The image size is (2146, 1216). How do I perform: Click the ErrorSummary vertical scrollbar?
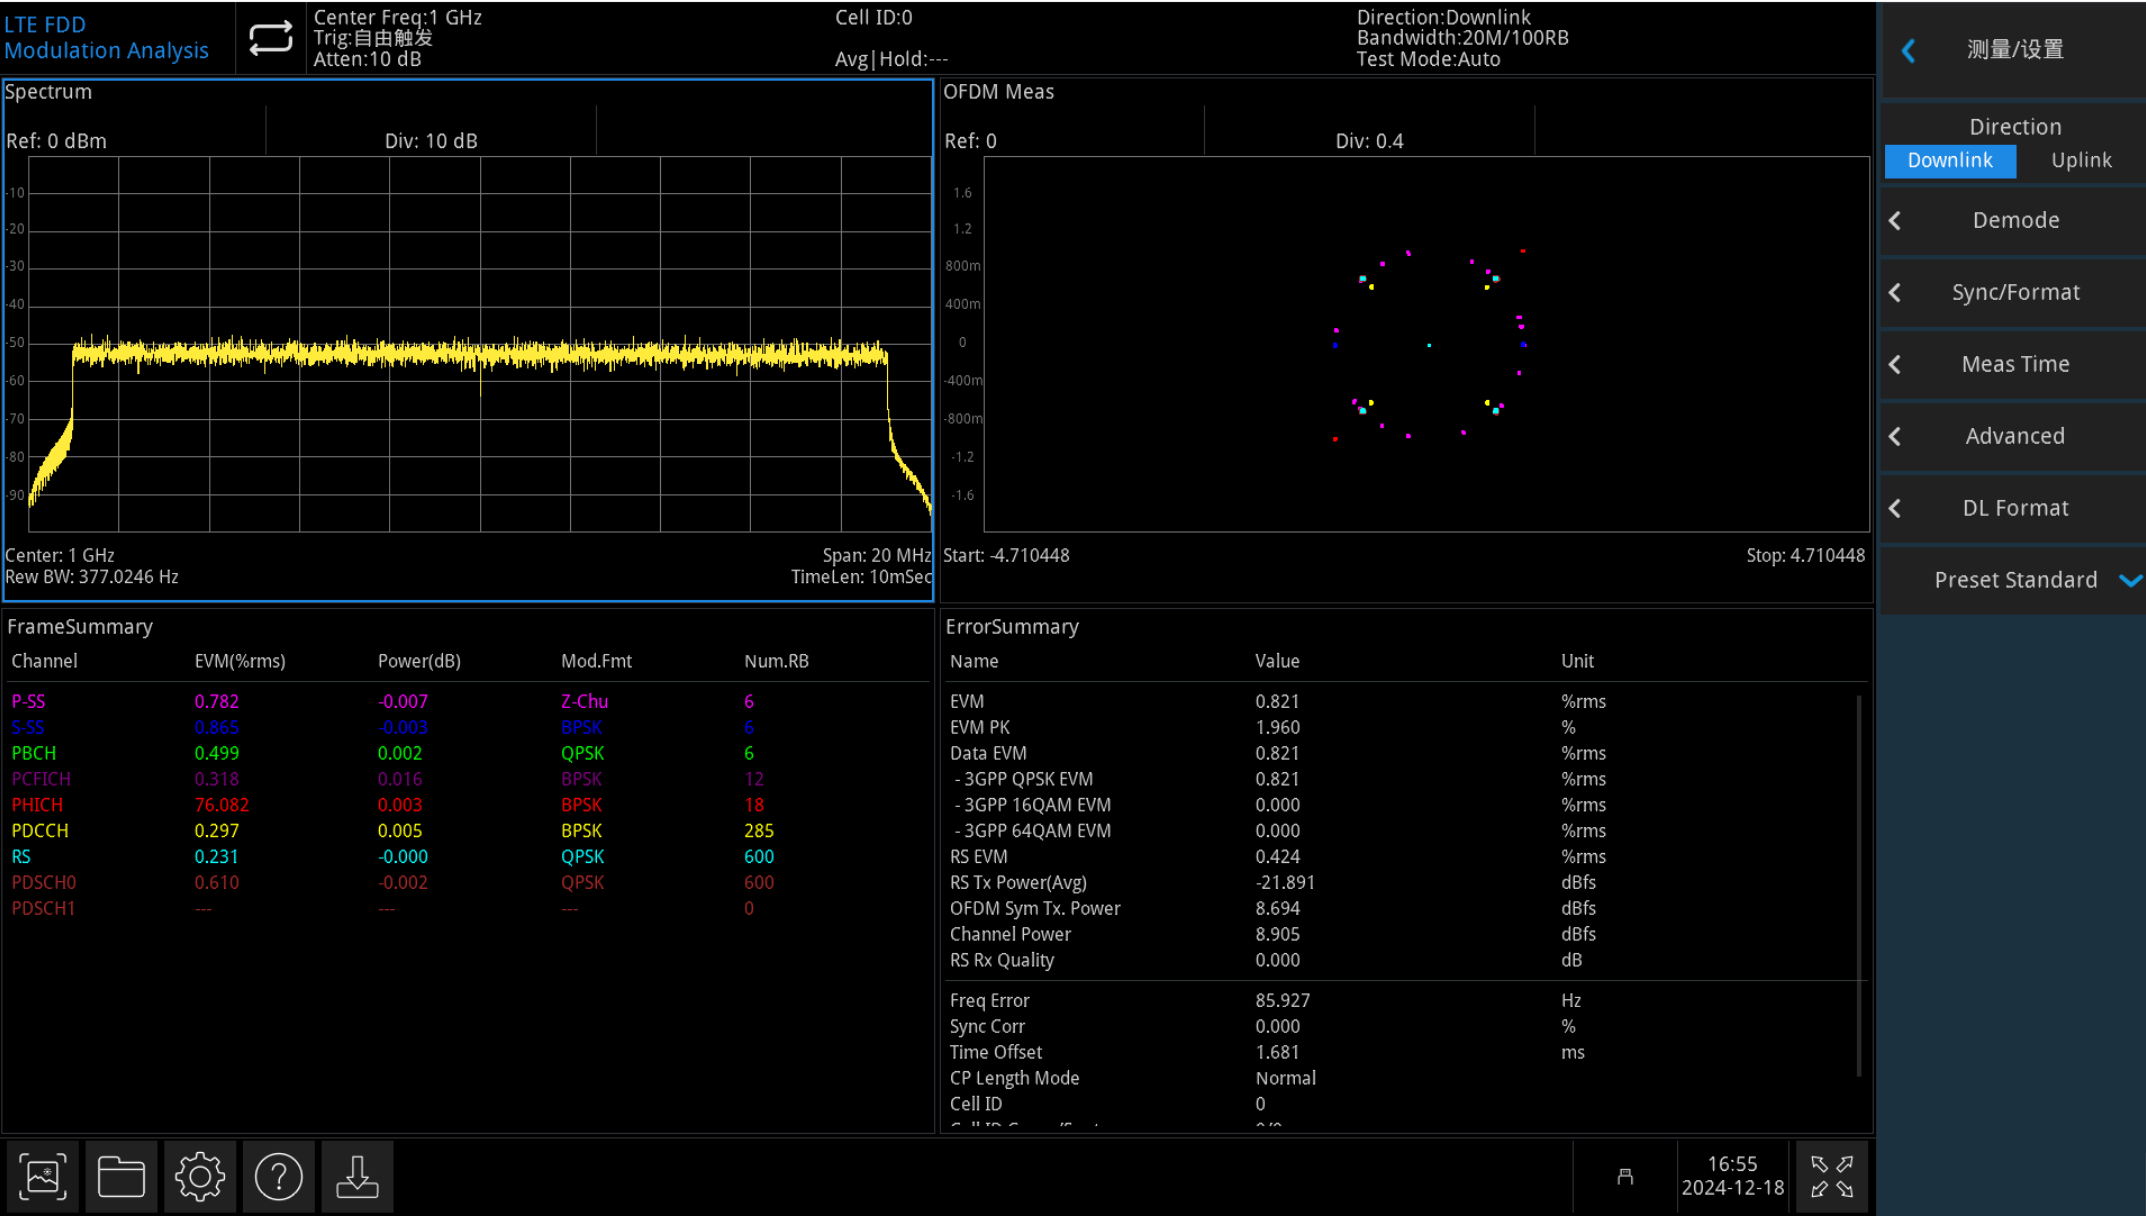(x=1859, y=886)
